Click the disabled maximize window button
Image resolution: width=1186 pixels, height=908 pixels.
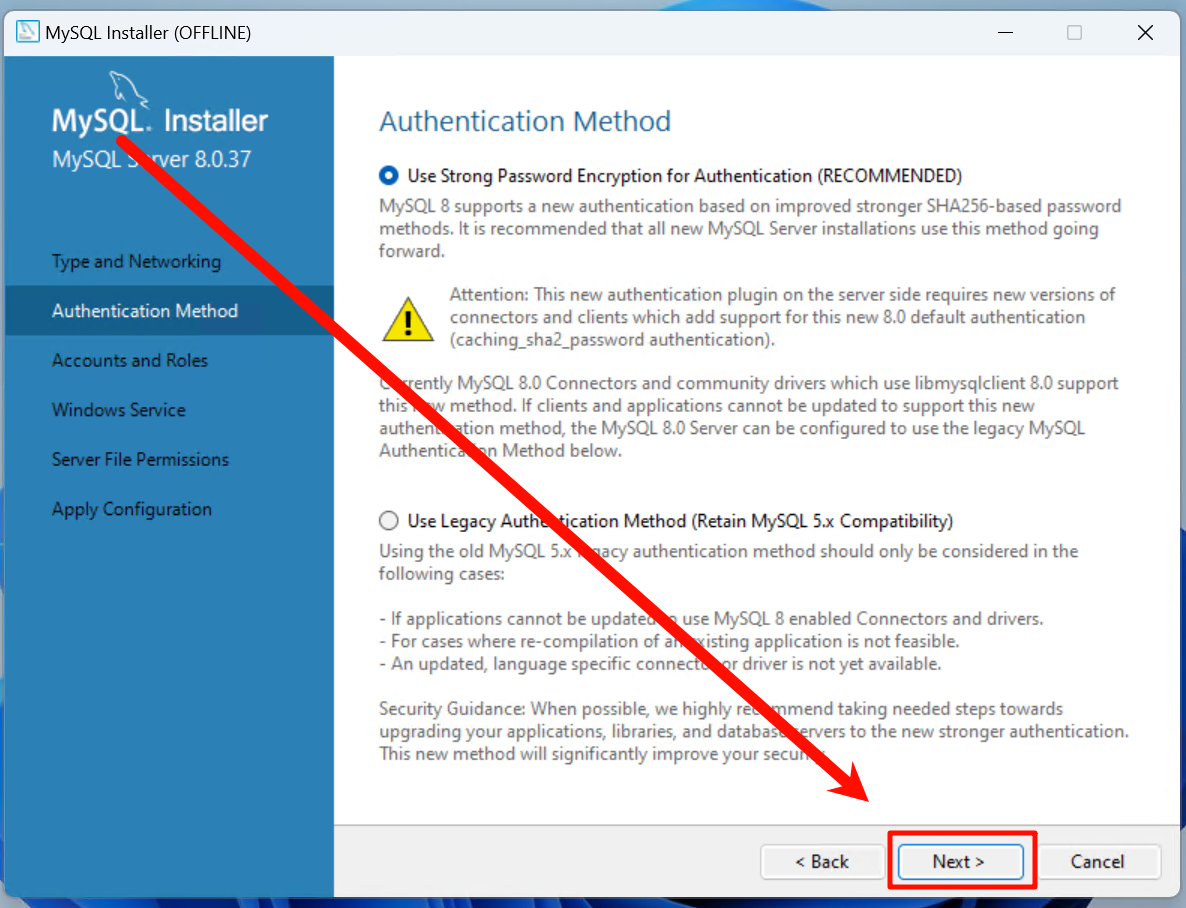pyautogui.click(x=1074, y=33)
